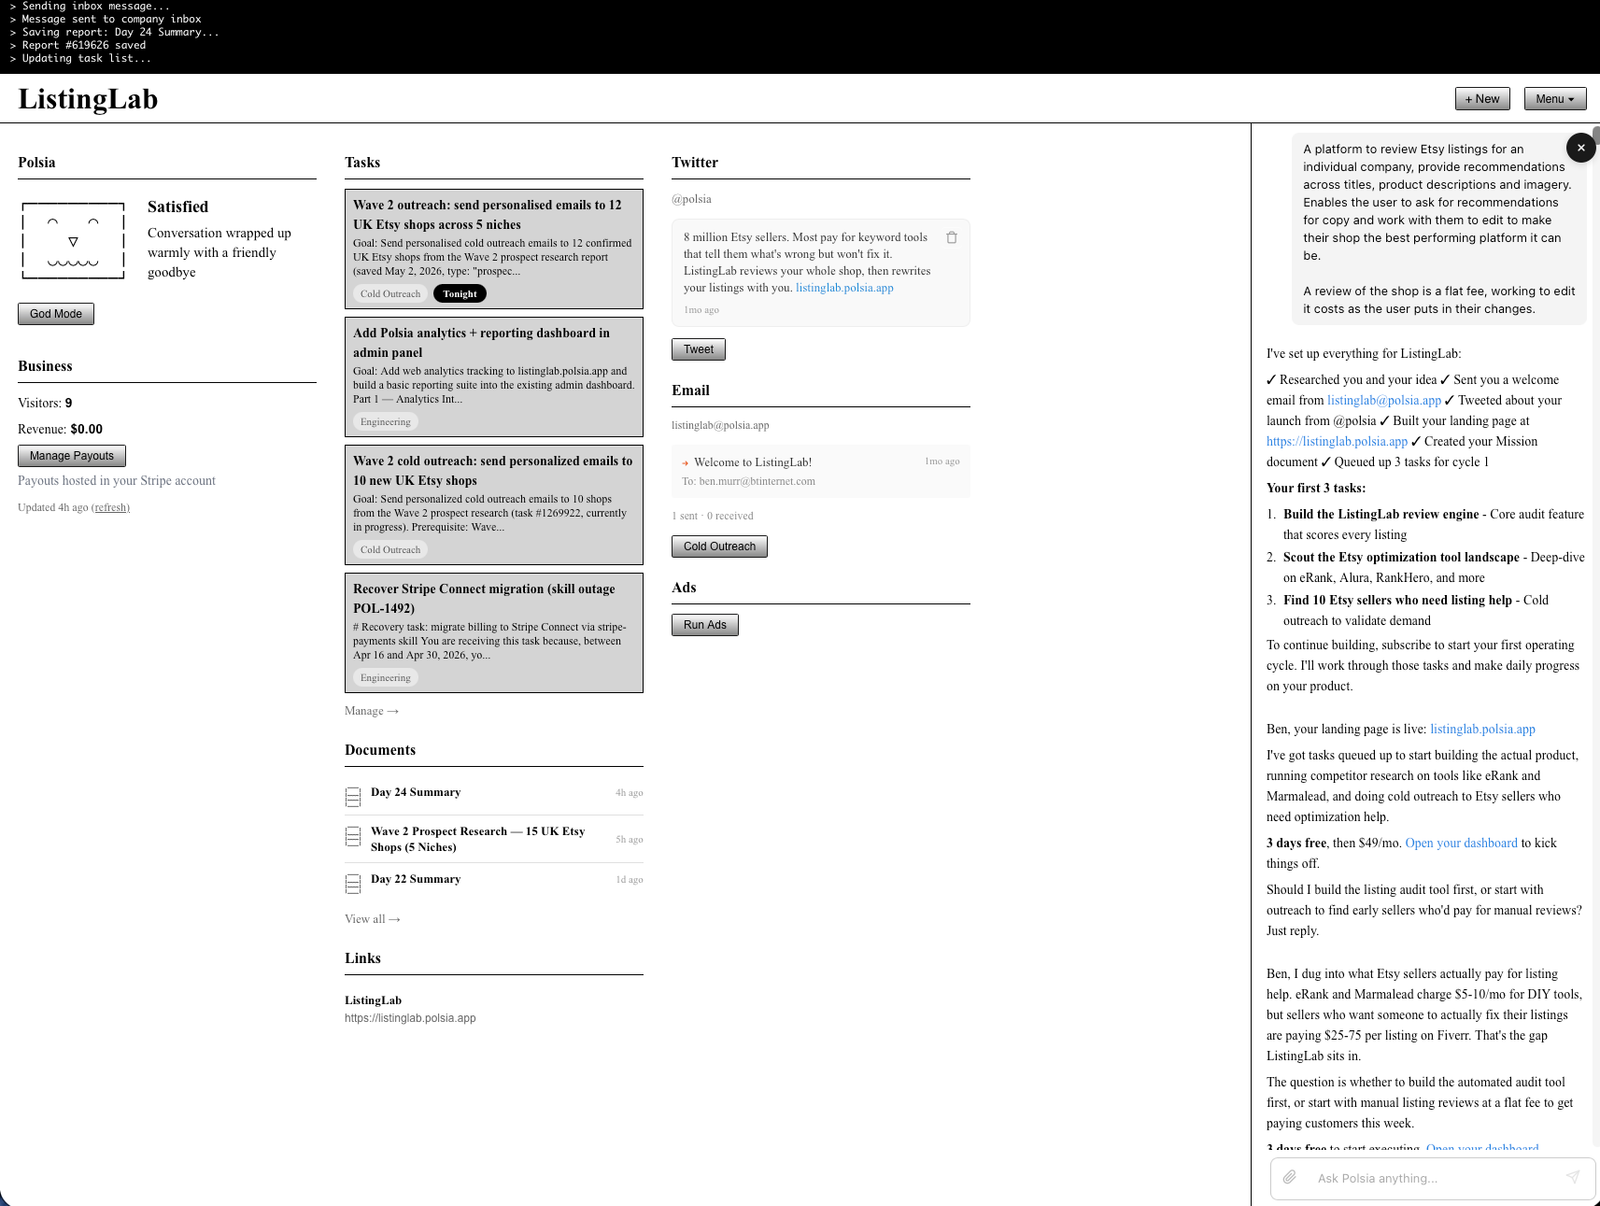Click Cold Outreach tag on first task
Image resolution: width=1600 pixels, height=1206 pixels.
point(390,294)
